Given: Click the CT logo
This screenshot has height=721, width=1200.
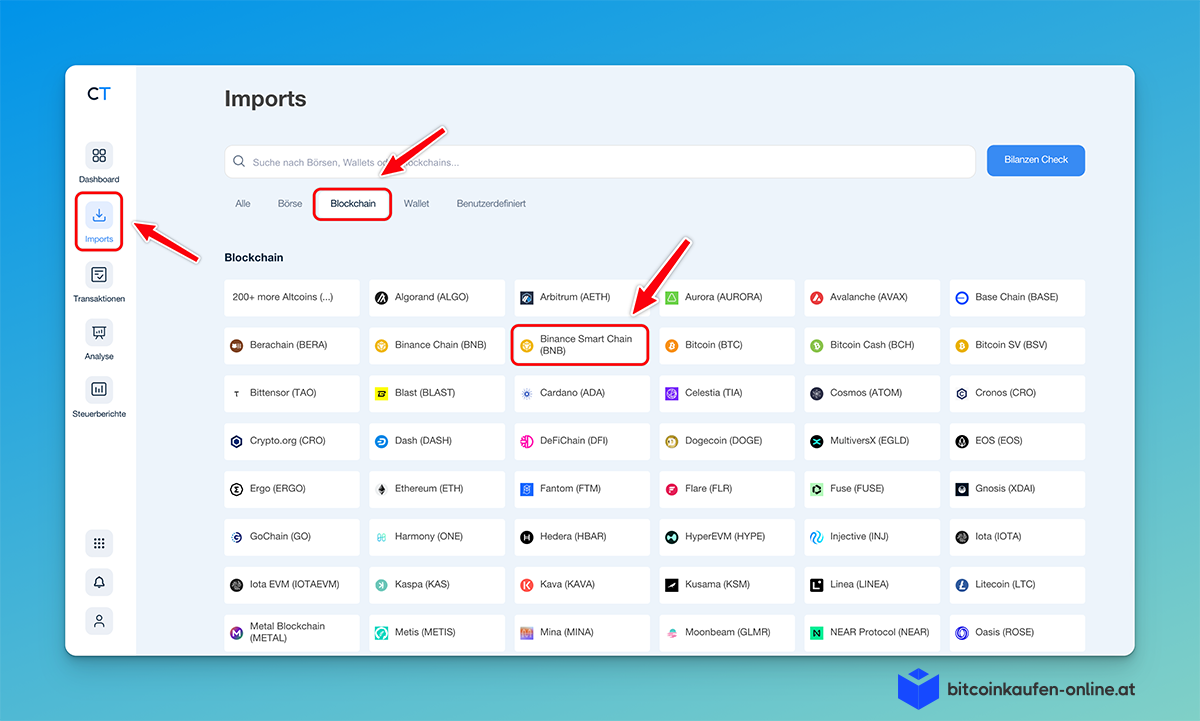Looking at the screenshot, I should (x=99, y=94).
